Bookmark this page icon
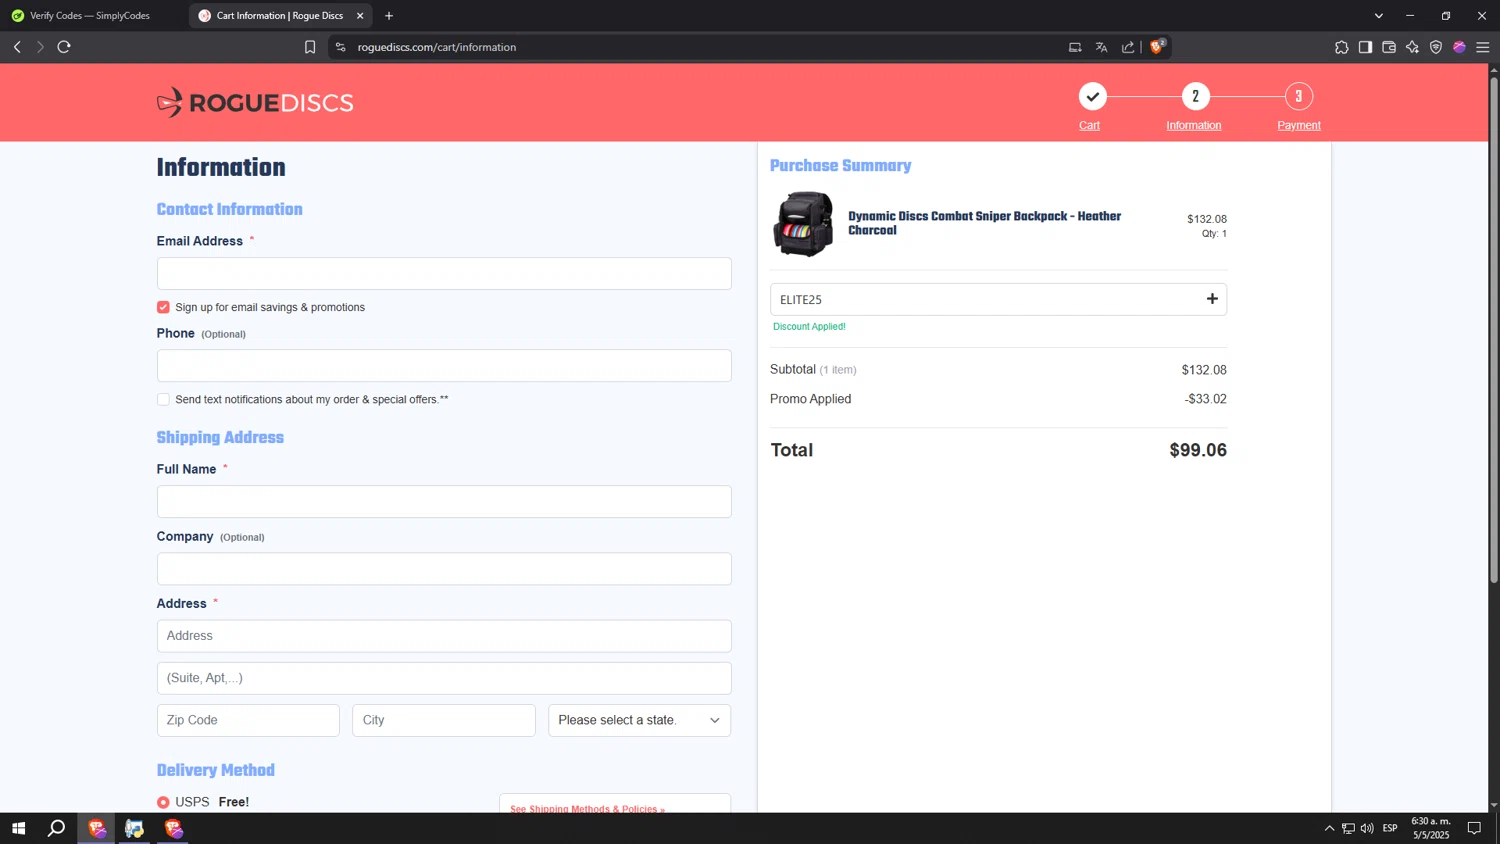Image resolution: width=1500 pixels, height=844 pixels. click(x=310, y=47)
